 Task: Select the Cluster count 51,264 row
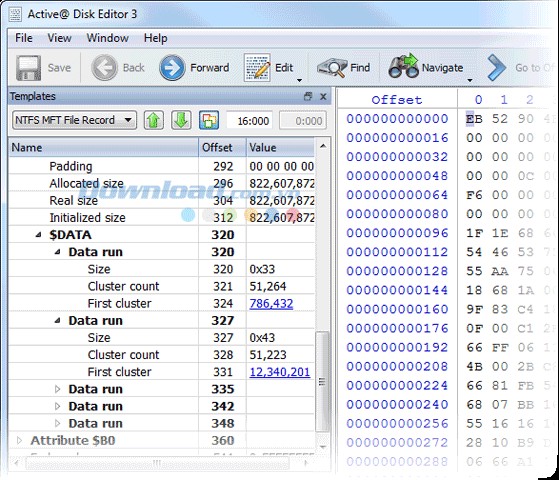(x=161, y=286)
